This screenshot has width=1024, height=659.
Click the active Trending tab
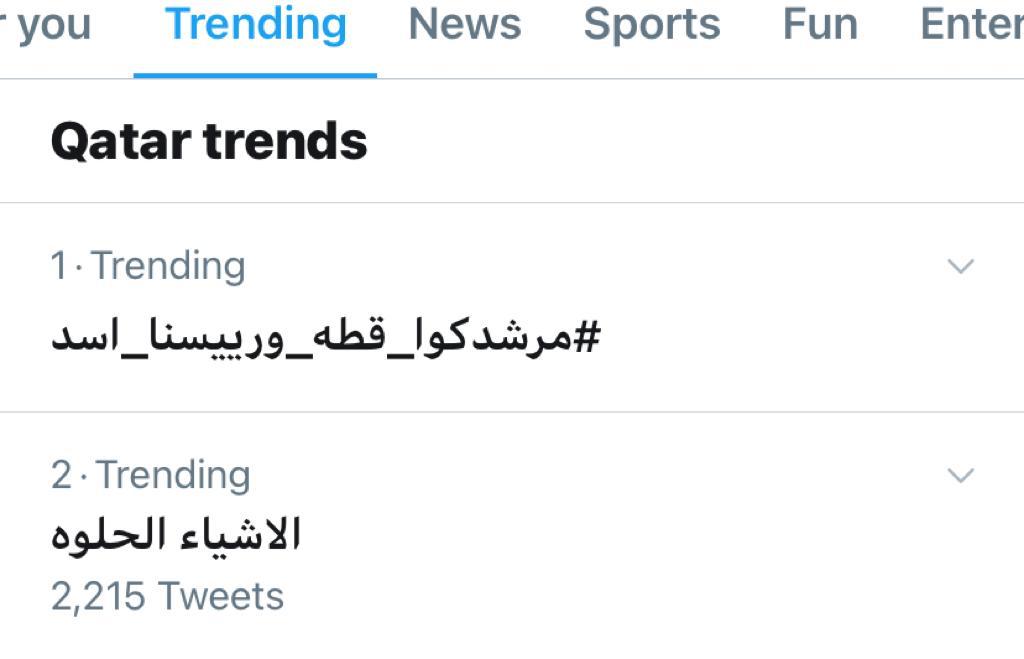click(255, 24)
